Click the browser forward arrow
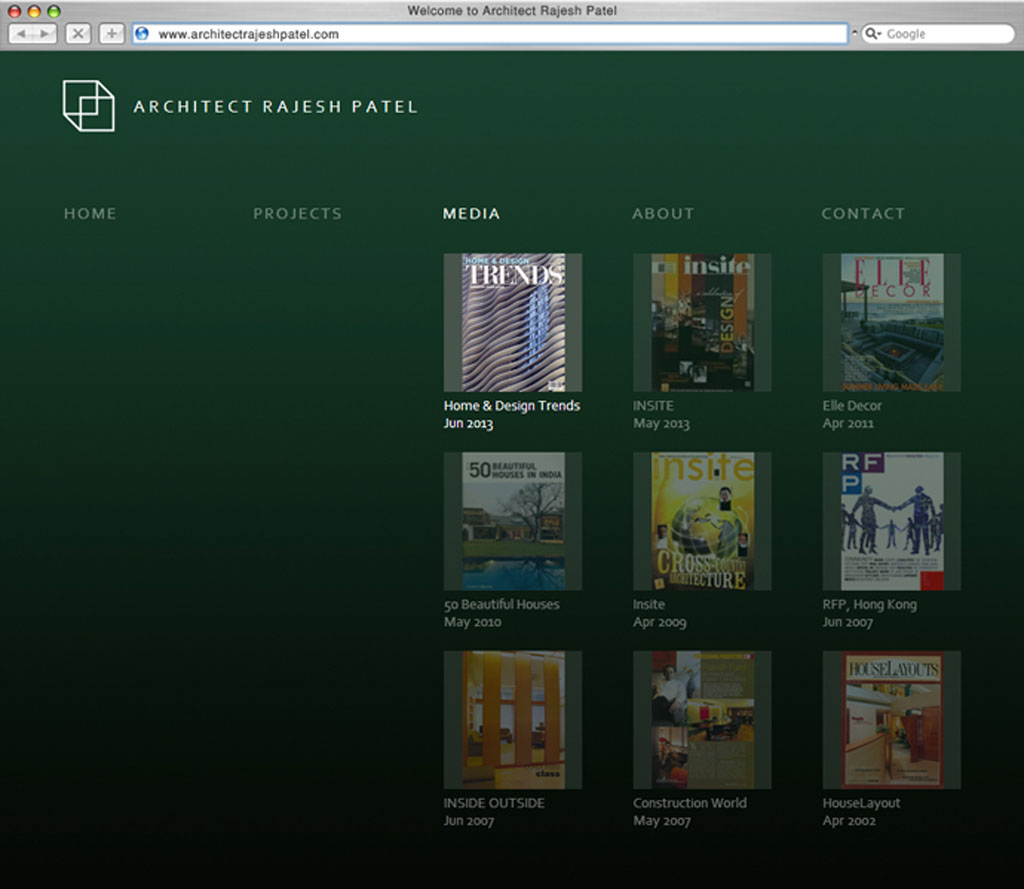This screenshot has height=889, width=1024. pyautogui.click(x=44, y=33)
